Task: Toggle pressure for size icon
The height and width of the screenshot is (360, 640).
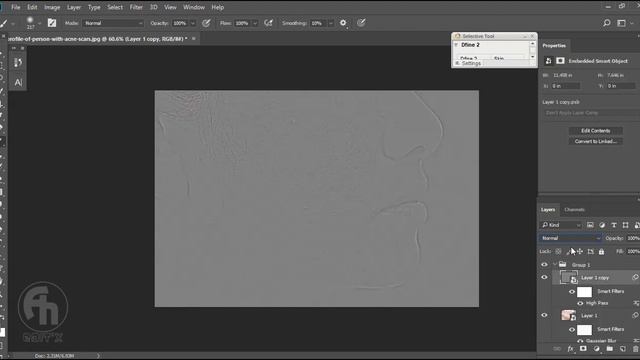Action: coord(361,23)
